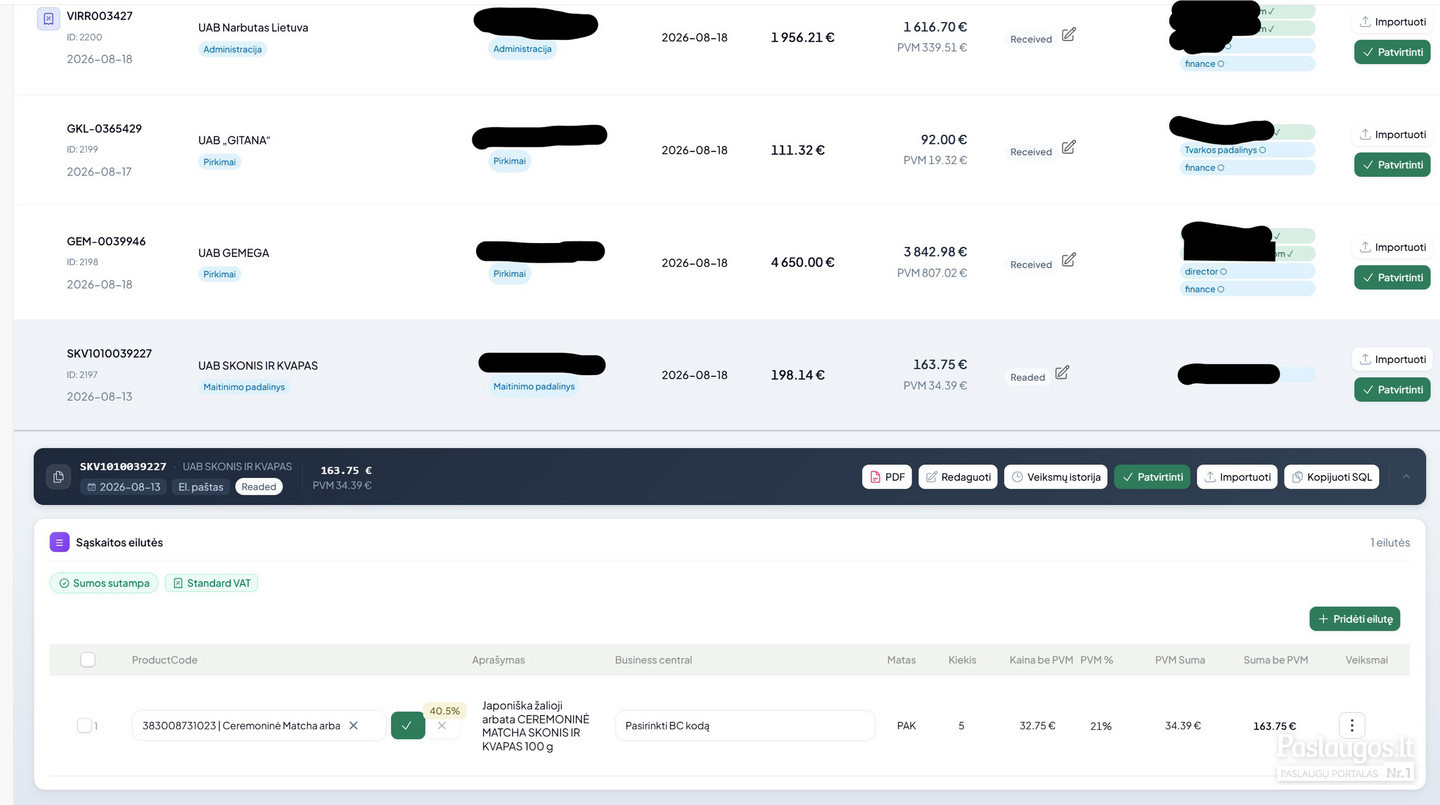Image resolution: width=1440 pixels, height=805 pixels.
Task: Select invoice number GEM-0039946
Action: (106, 241)
